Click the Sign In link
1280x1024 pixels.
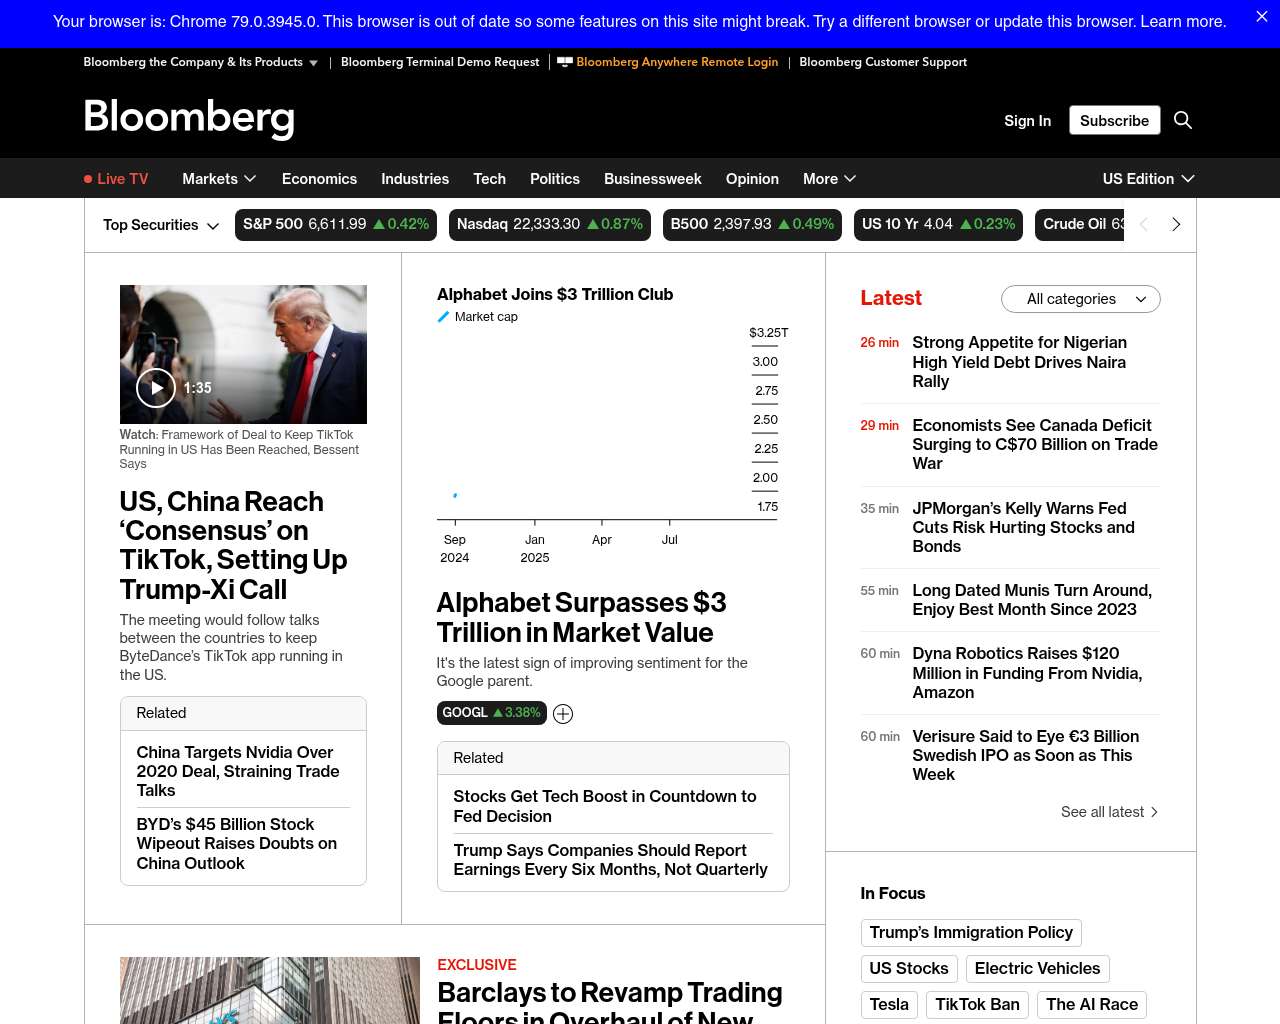pos(1028,120)
